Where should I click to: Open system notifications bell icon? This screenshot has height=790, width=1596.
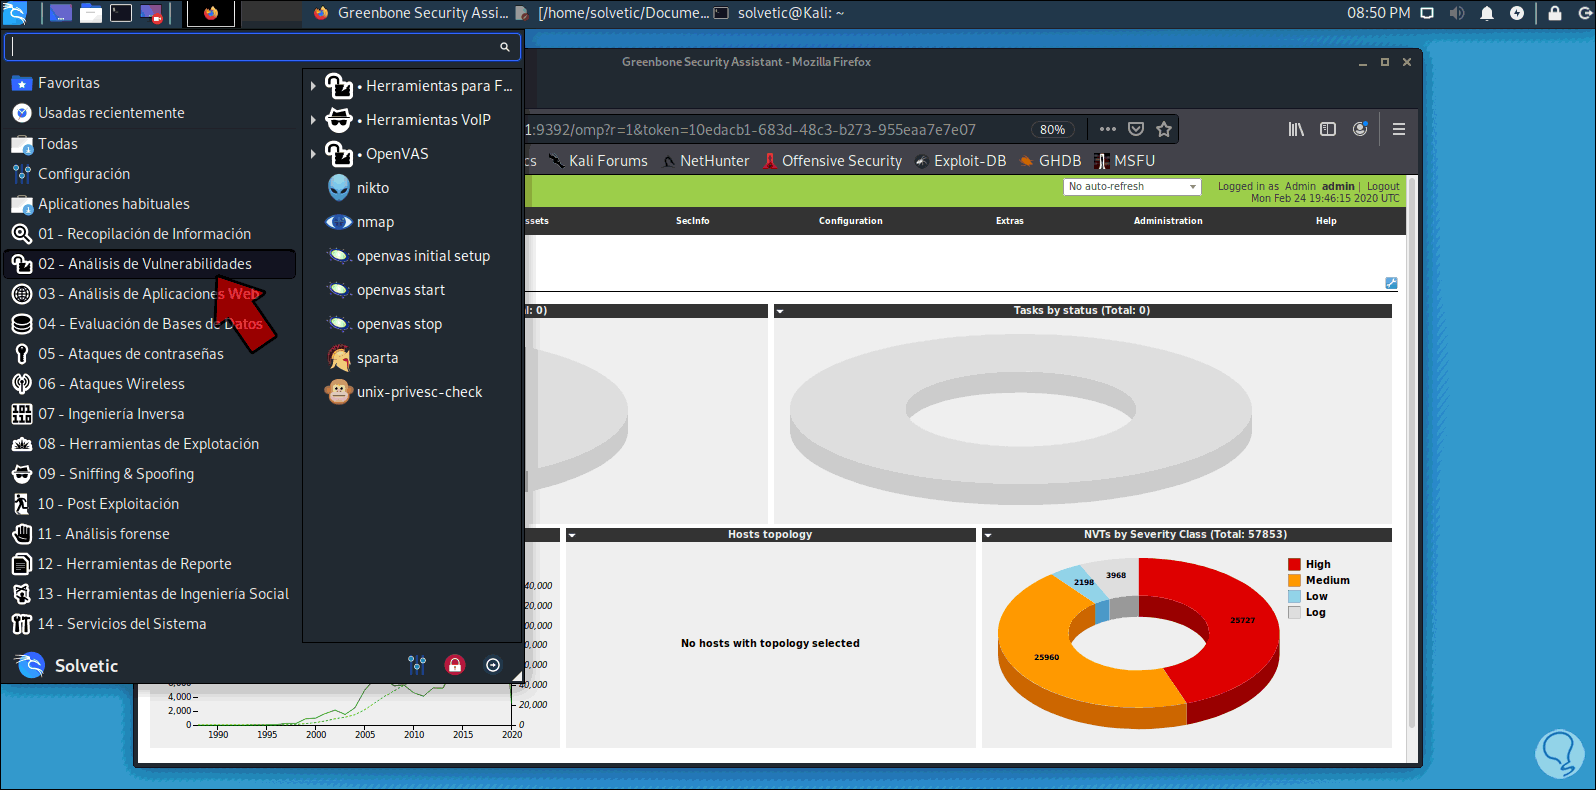[1487, 13]
